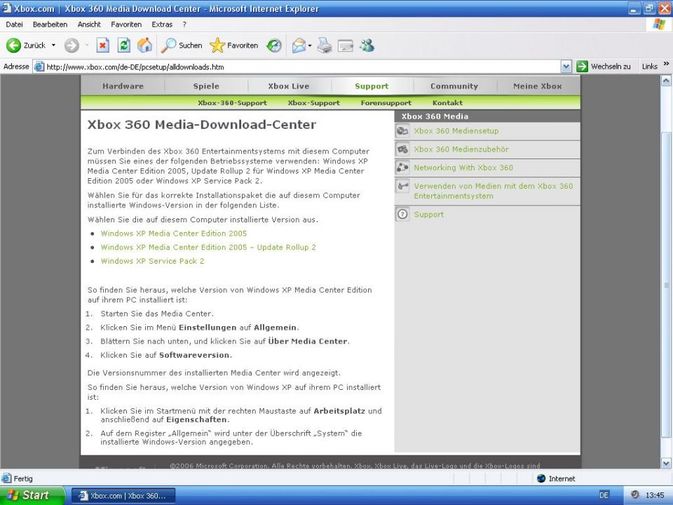The height and width of the screenshot is (505, 673).
Task: Click the Zurück back arrow icon
Action: click(13, 45)
